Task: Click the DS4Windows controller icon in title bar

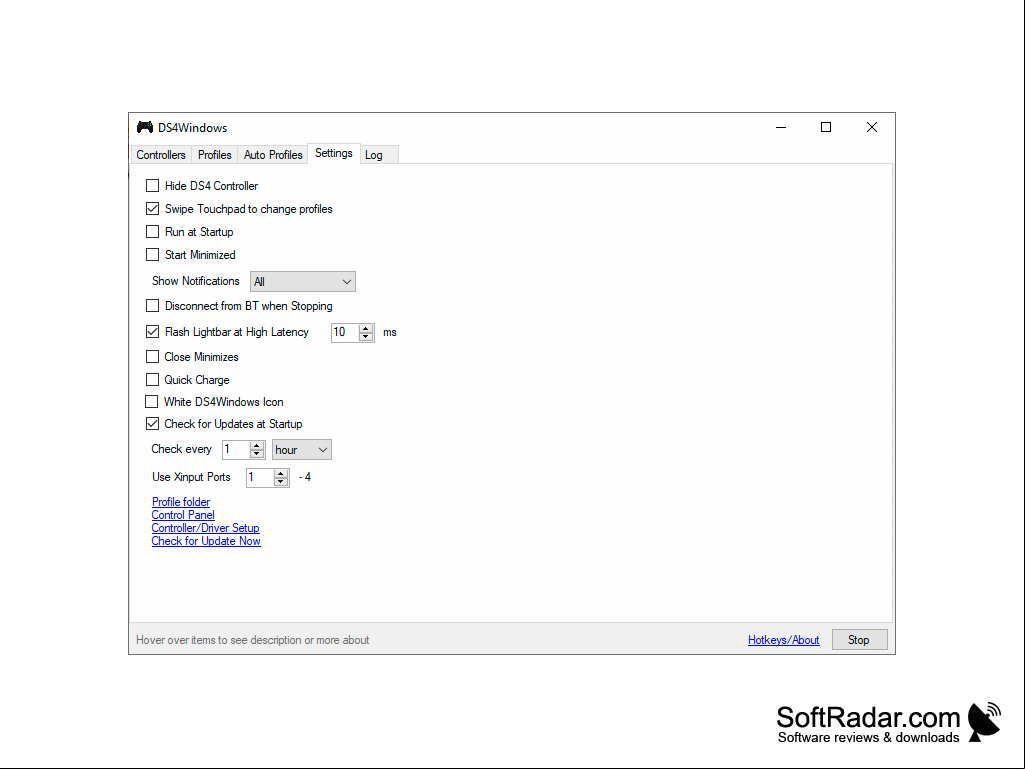Action: (x=144, y=127)
